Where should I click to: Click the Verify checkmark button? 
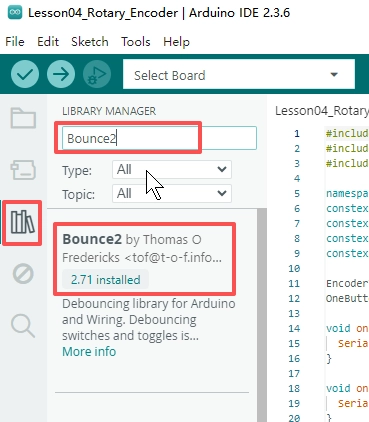click(x=25, y=74)
